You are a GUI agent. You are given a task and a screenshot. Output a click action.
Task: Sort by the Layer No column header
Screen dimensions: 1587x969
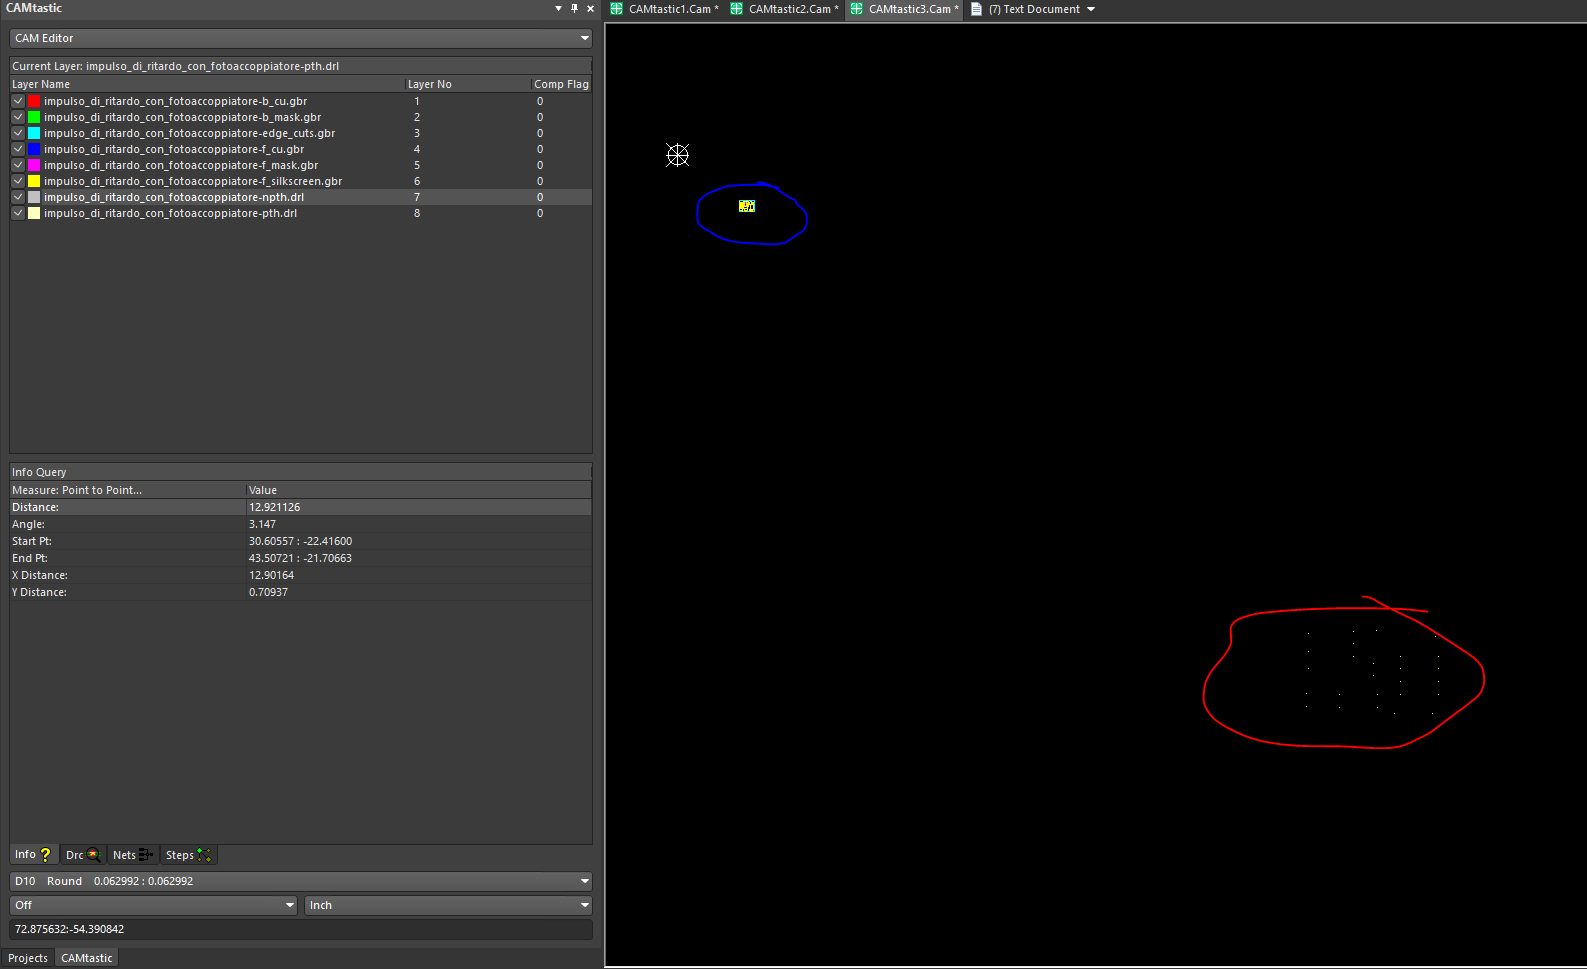point(430,84)
